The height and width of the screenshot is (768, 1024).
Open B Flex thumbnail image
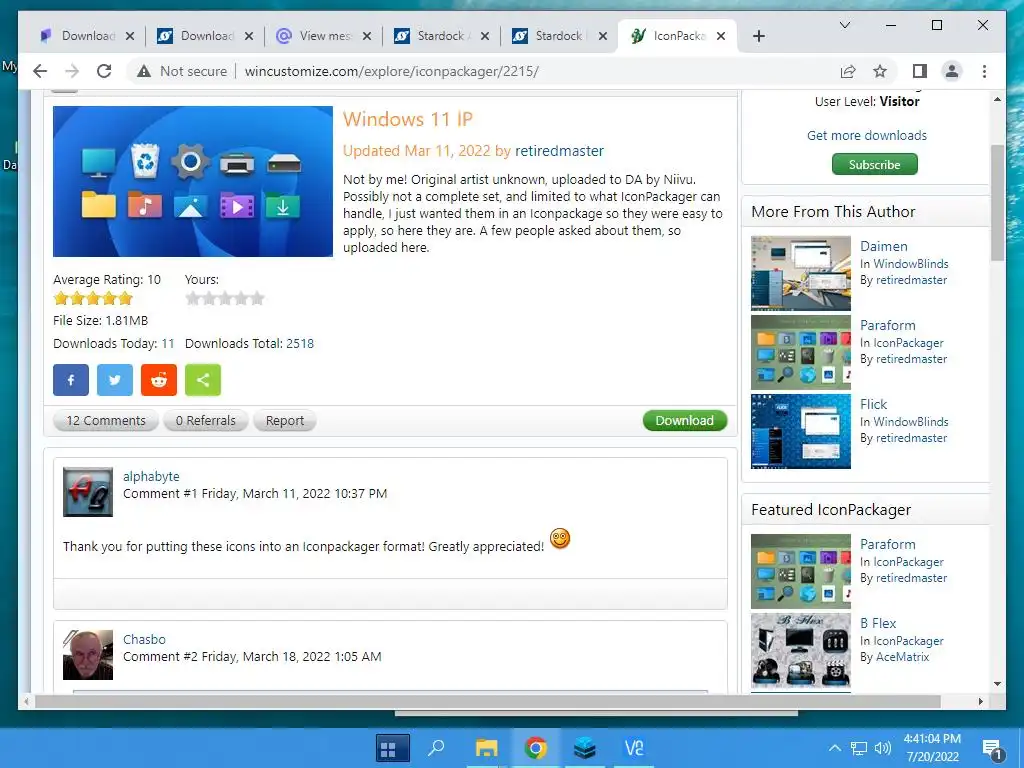(801, 649)
